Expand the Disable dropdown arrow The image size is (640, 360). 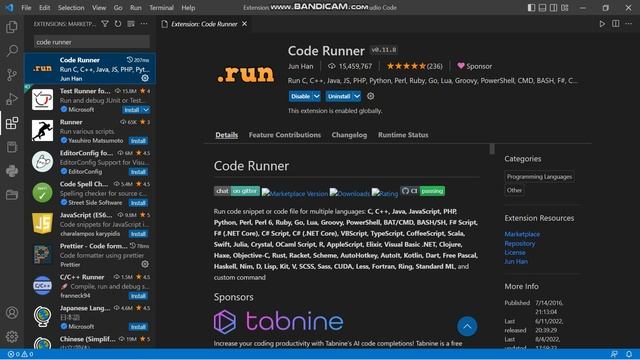317,96
